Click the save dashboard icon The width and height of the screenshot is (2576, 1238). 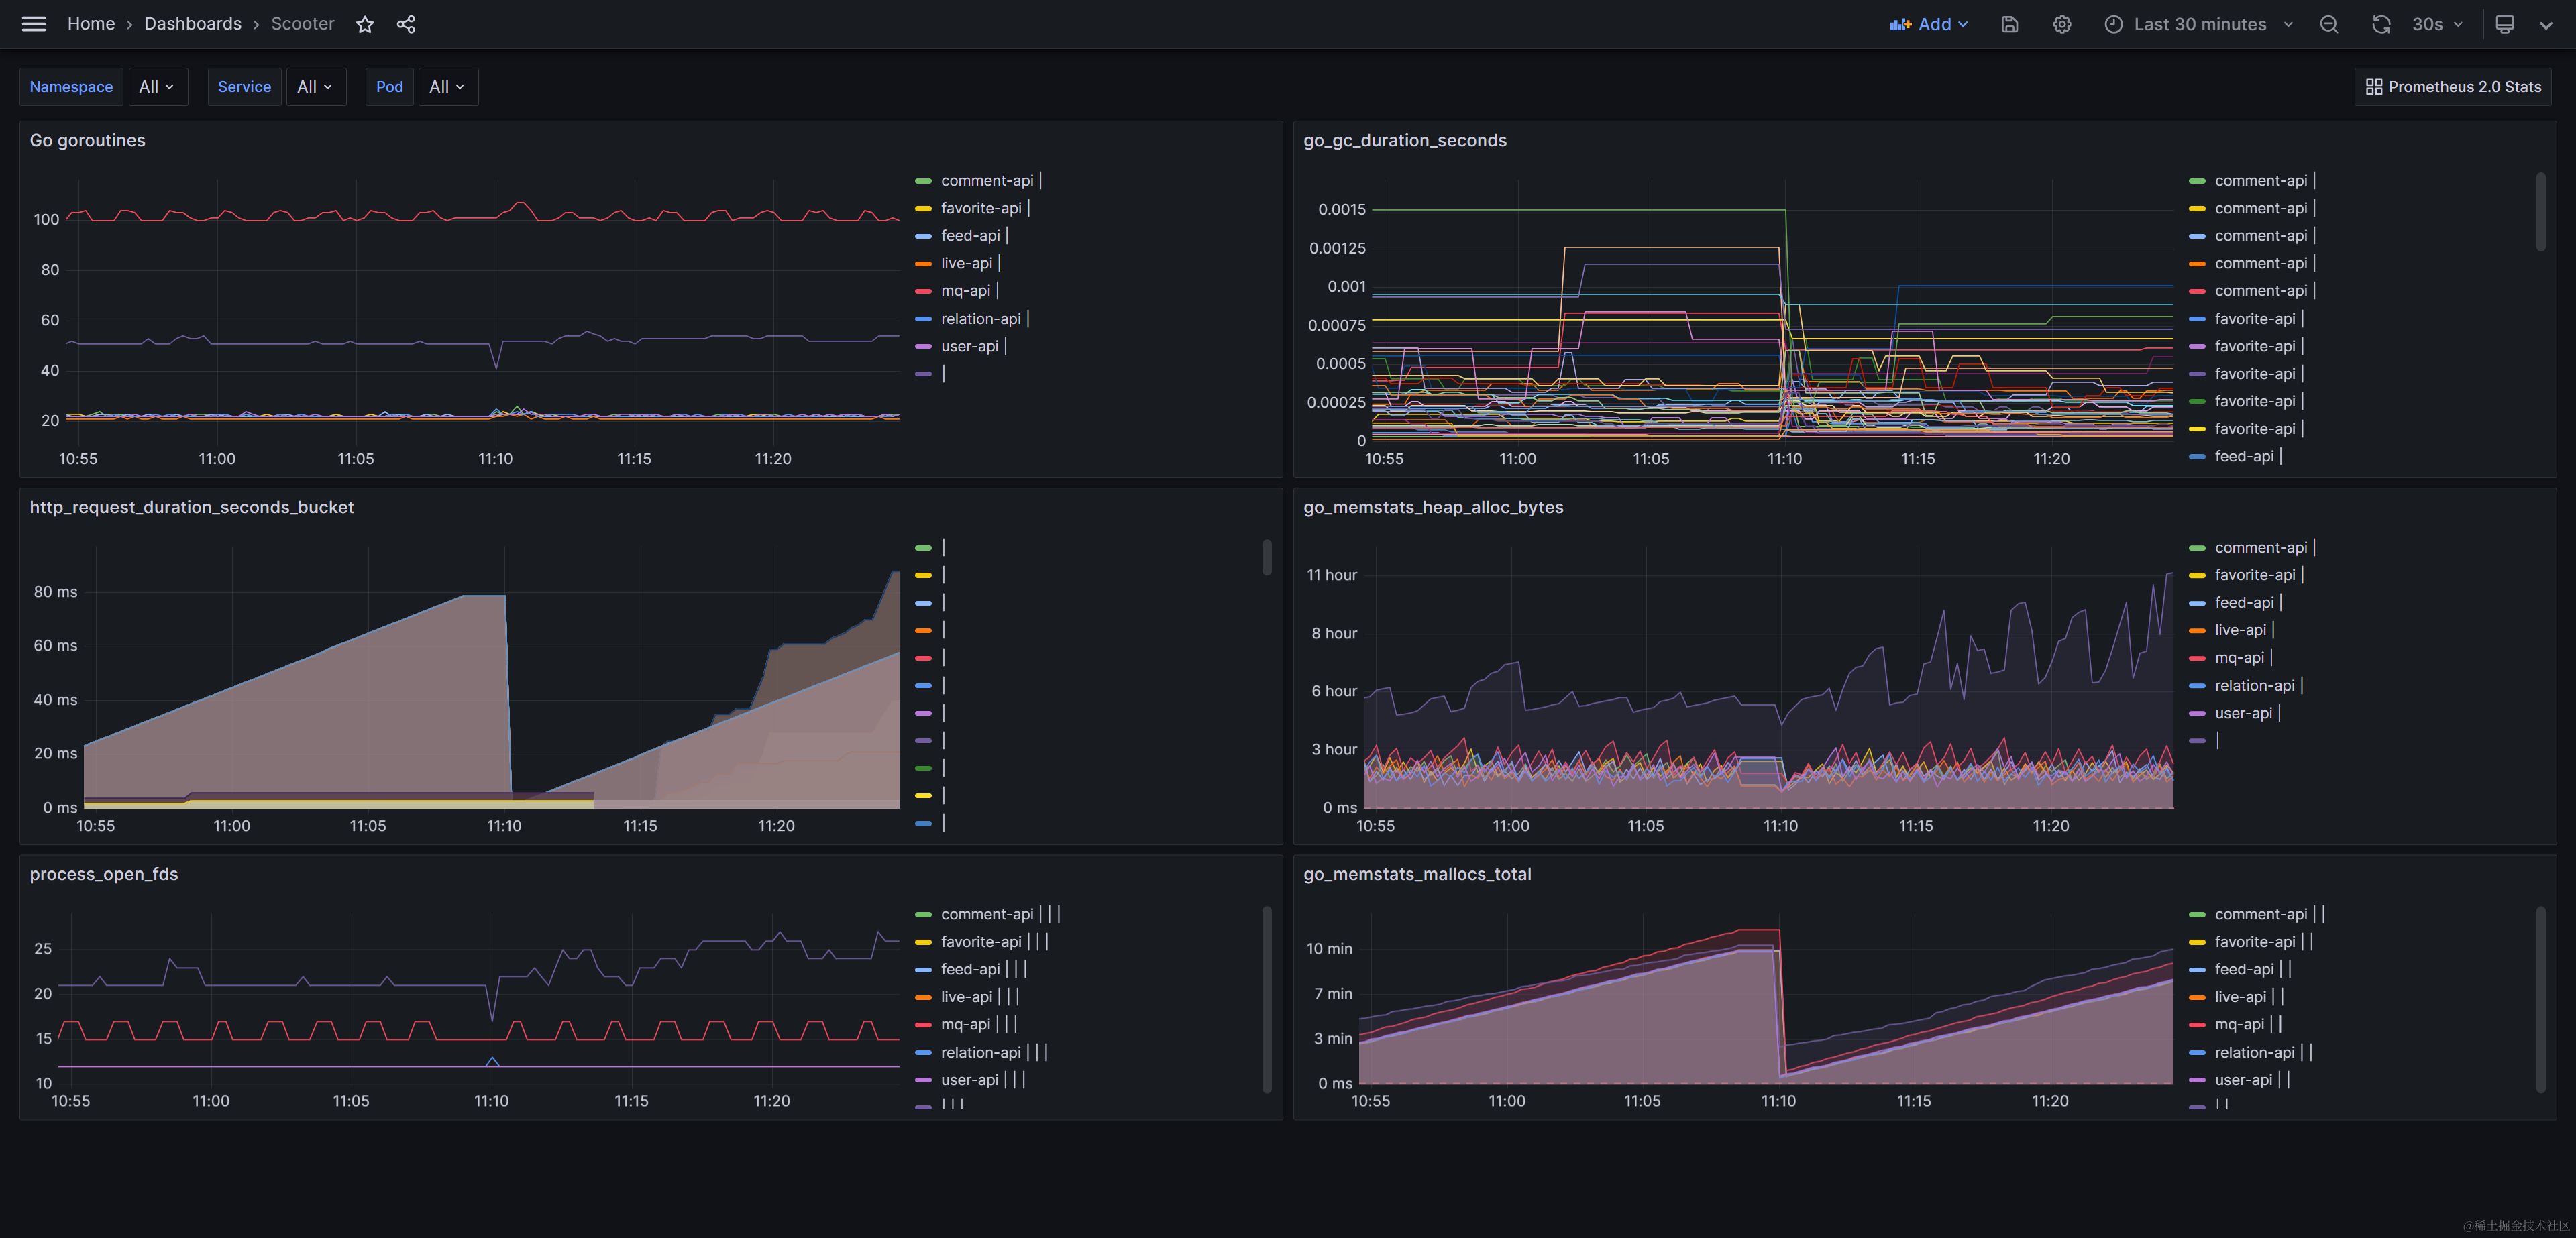click(x=2010, y=24)
